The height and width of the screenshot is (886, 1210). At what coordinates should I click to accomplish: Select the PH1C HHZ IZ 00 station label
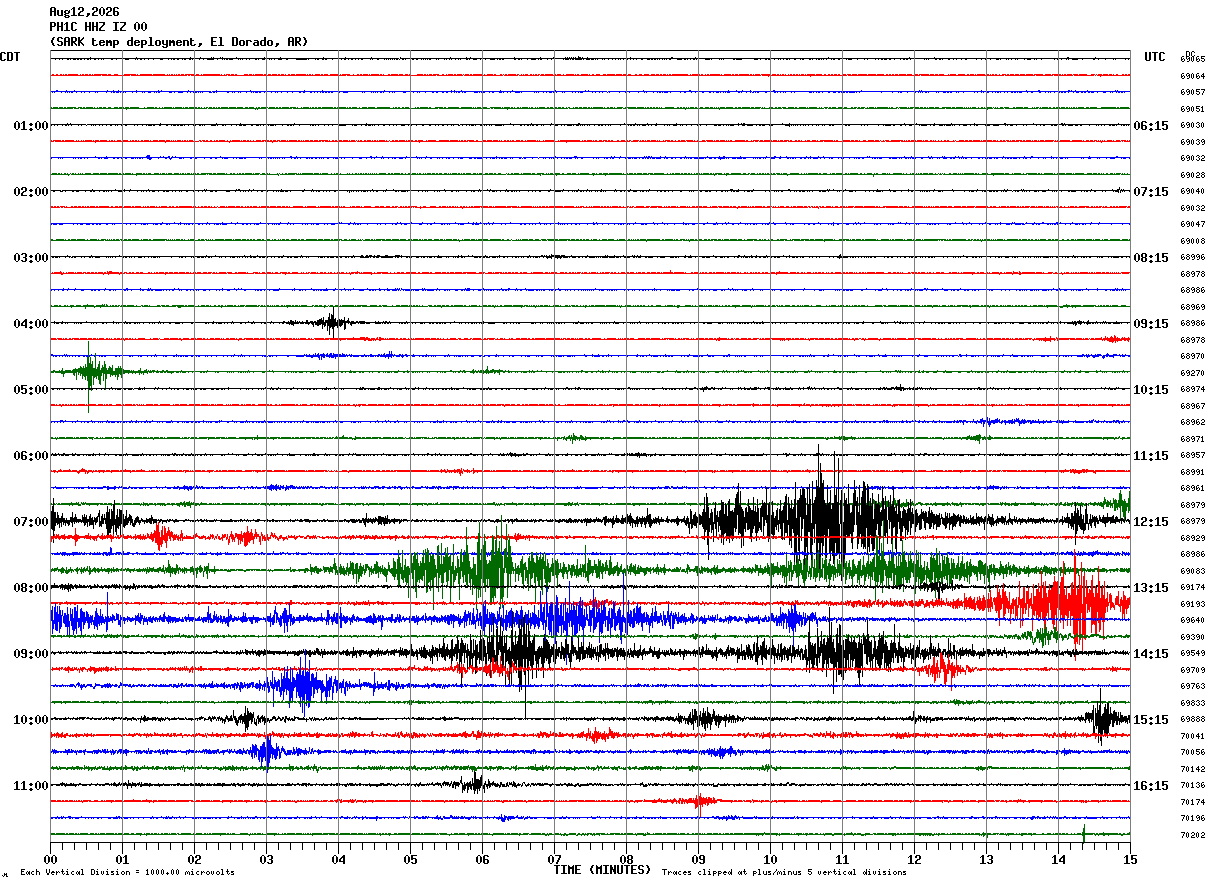pyautogui.click(x=98, y=27)
